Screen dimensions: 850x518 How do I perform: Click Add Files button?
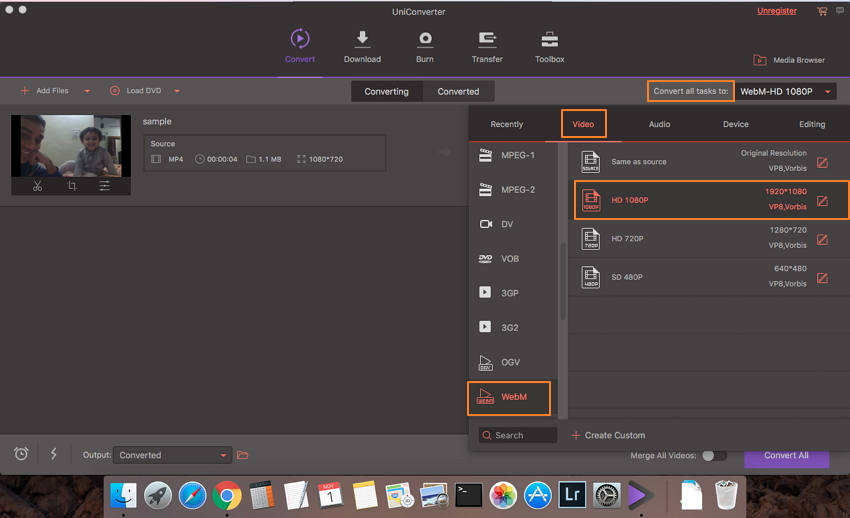point(44,90)
